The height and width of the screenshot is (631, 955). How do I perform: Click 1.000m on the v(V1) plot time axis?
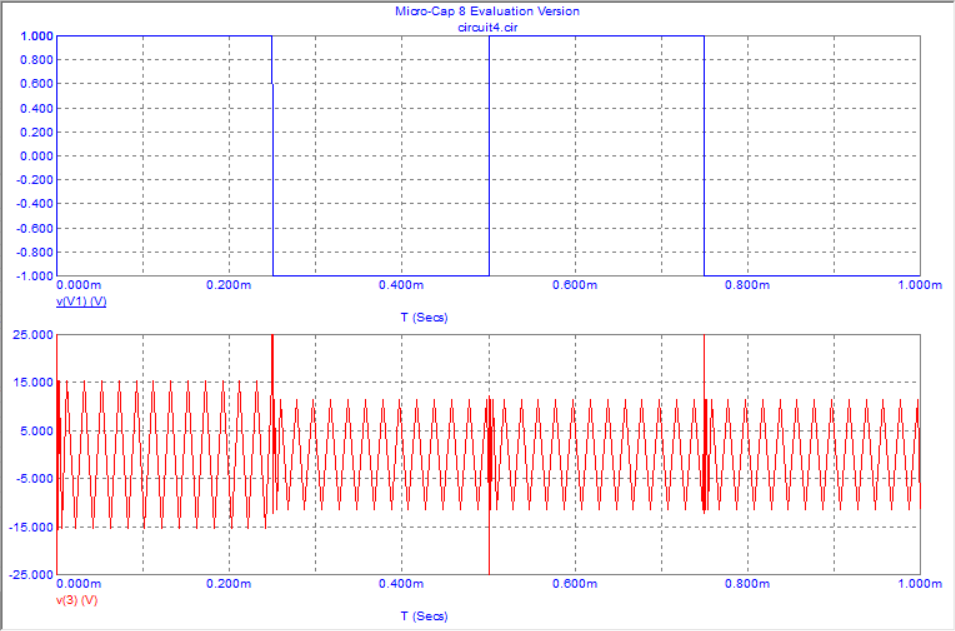(x=920, y=285)
